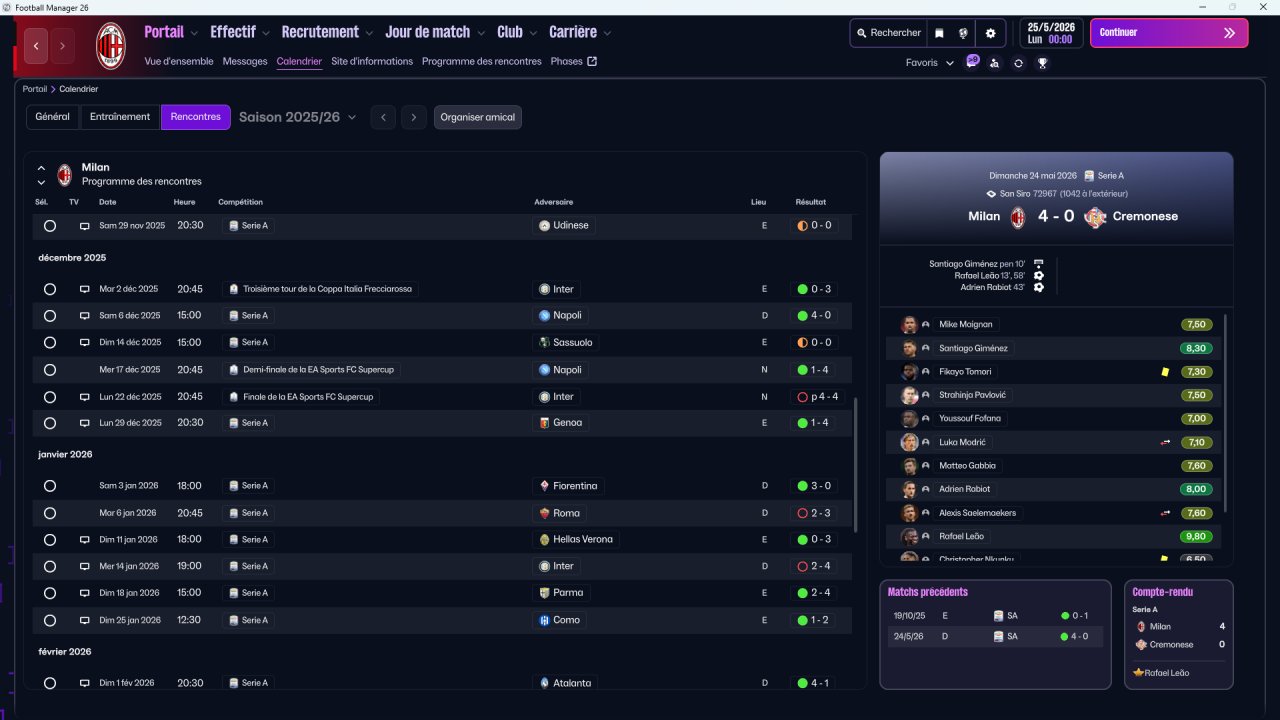Click the Genoa club badge

(x=544, y=423)
